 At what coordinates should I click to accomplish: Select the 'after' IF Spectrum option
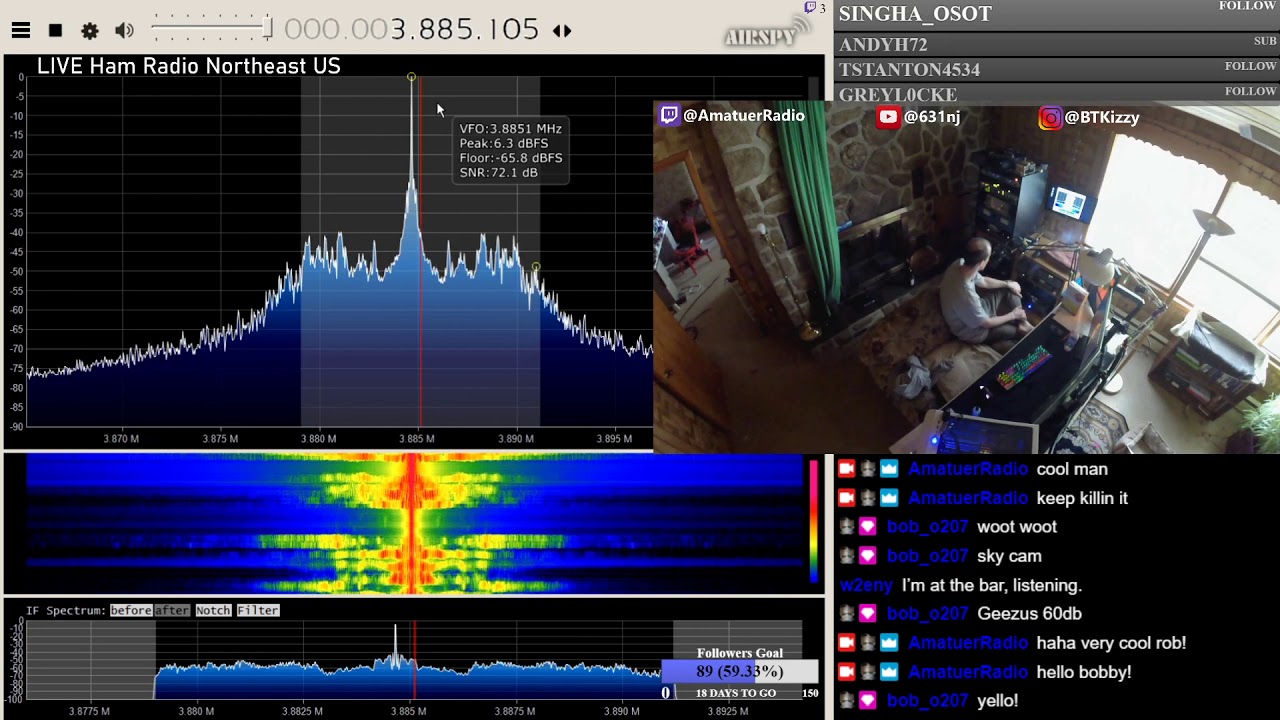(x=172, y=610)
